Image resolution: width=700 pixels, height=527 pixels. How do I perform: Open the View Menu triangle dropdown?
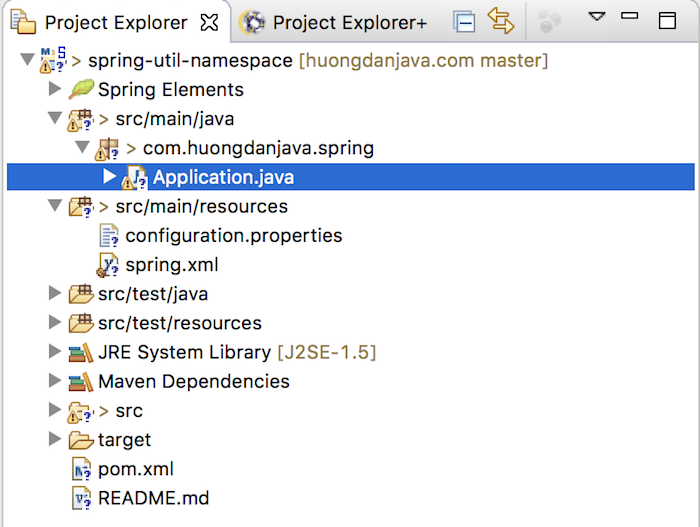pyautogui.click(x=597, y=17)
